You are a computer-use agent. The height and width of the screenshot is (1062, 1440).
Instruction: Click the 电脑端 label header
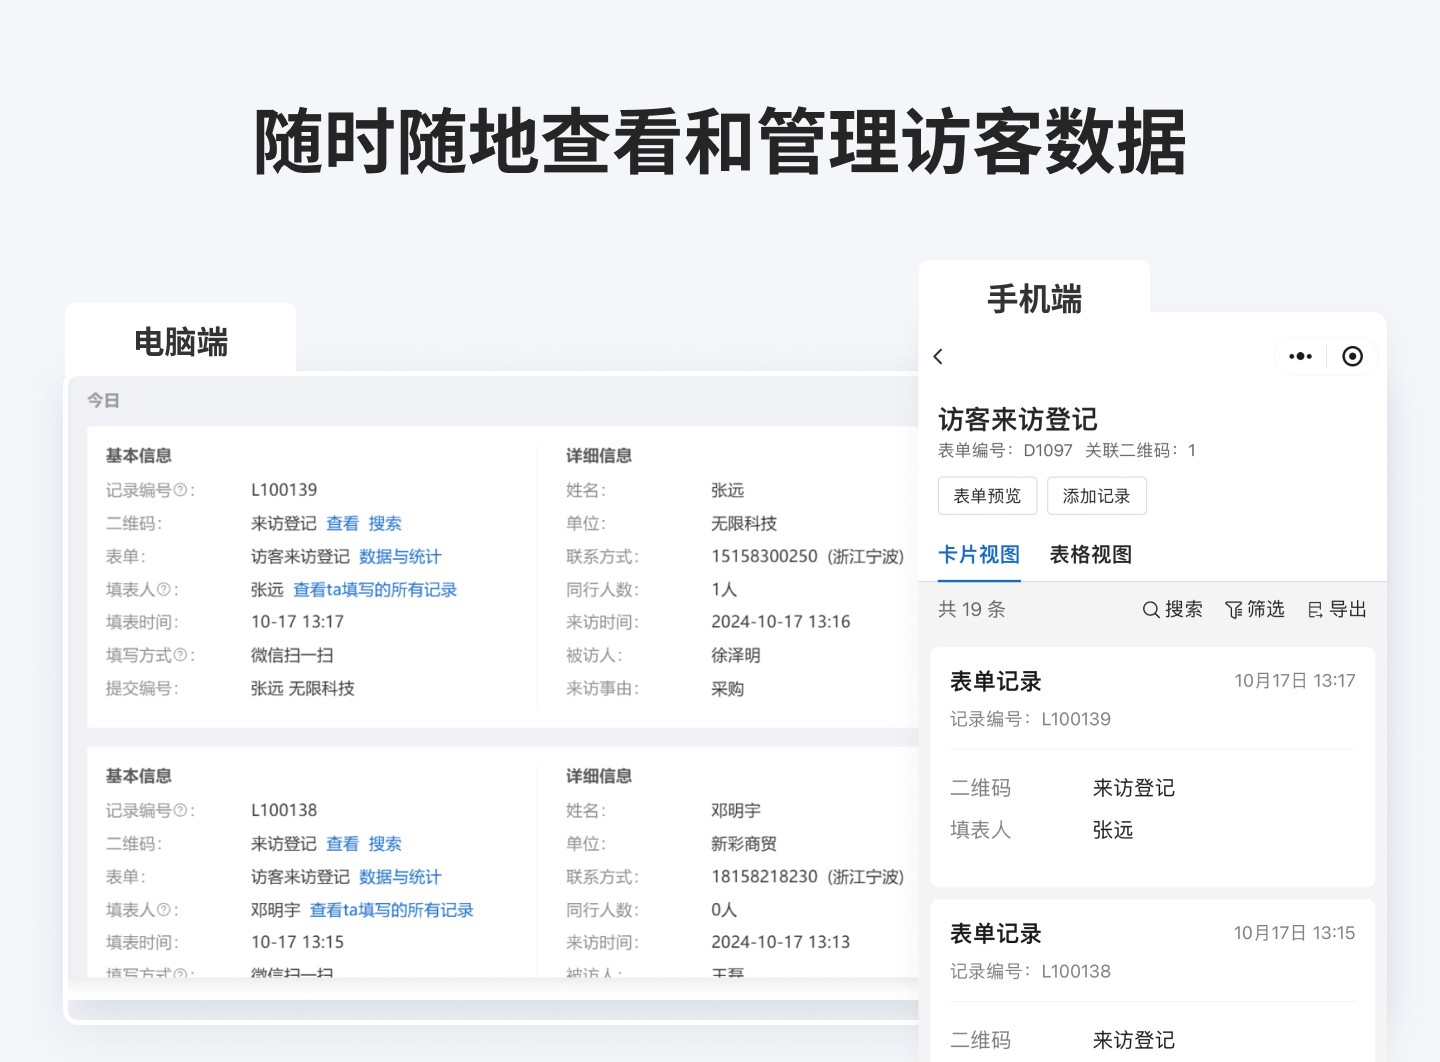(181, 342)
